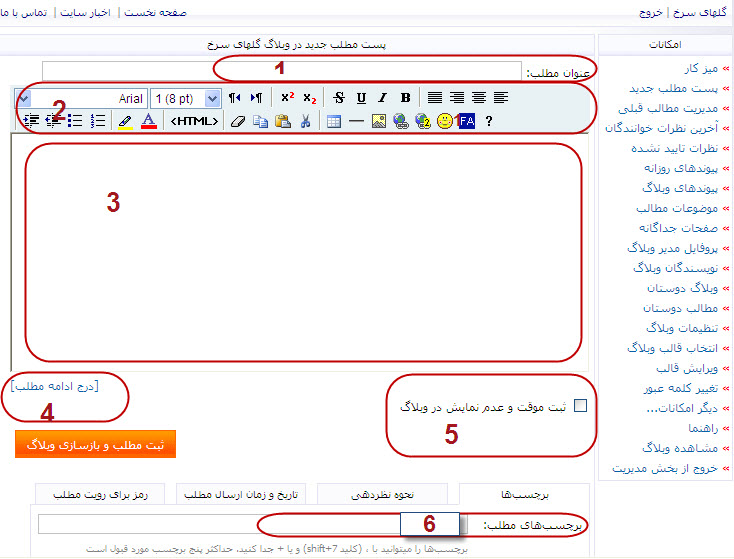Image resolution: width=734 pixels, height=559 pixels.
Task: Open blog authors link (نویسندگان وبلاگ)
Action: click(675, 268)
